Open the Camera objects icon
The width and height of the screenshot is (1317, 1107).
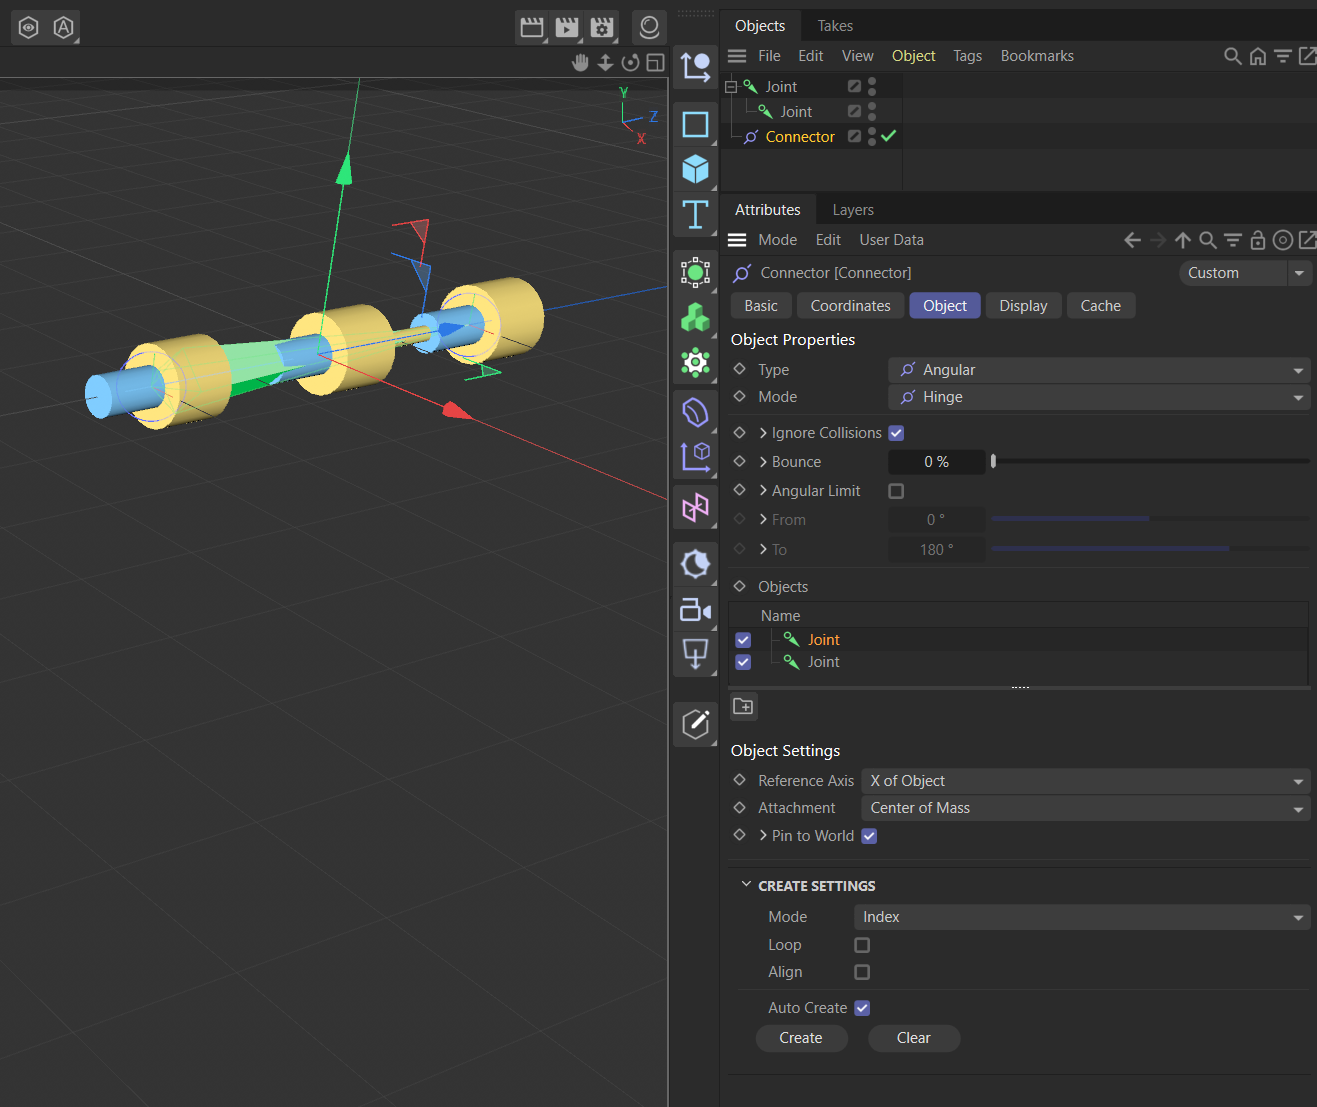[x=695, y=609]
